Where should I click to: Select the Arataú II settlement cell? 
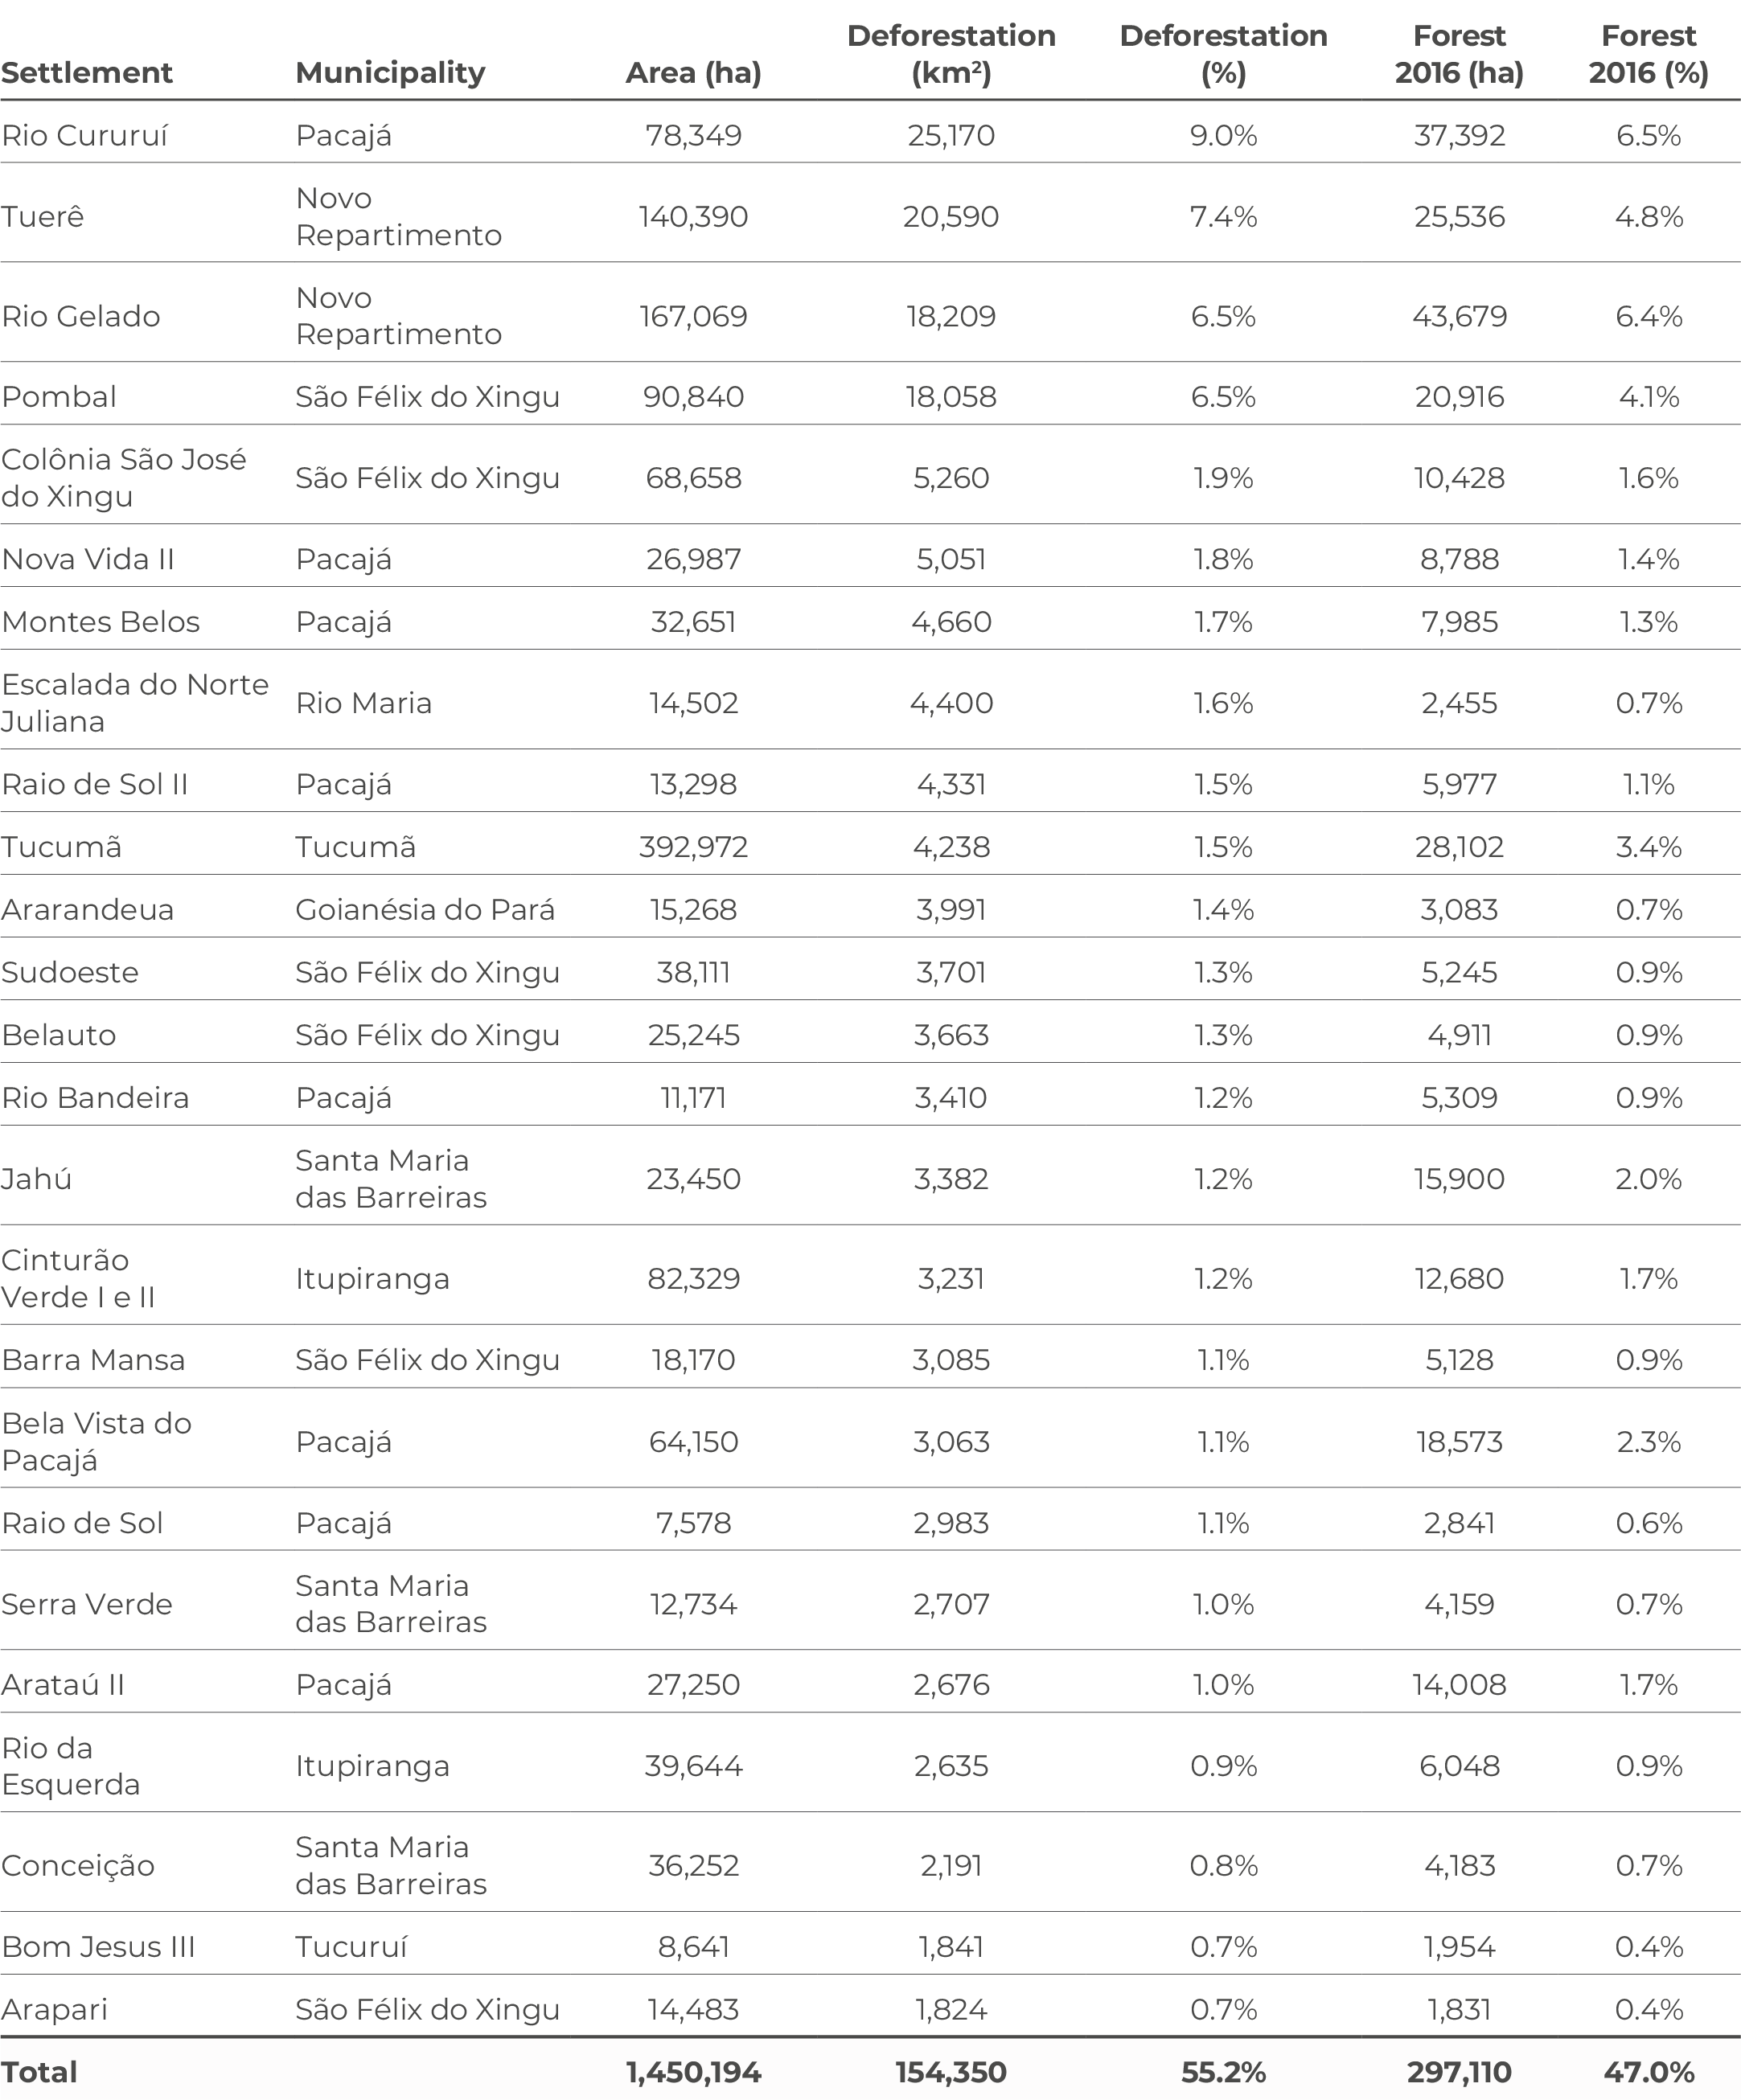(63, 1685)
